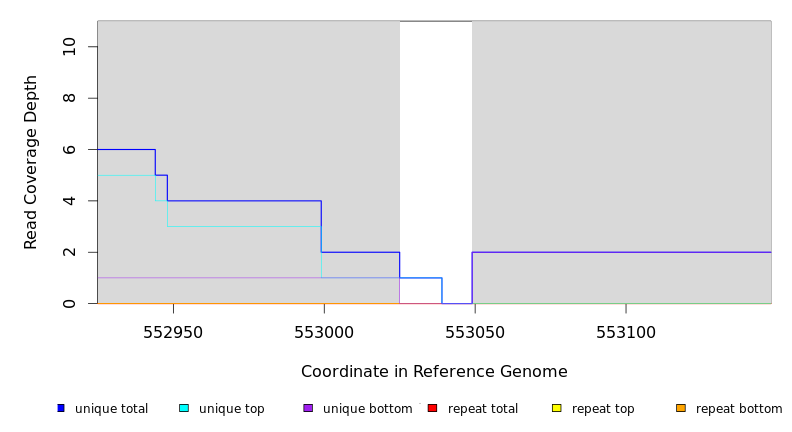Click the yellow repeat top legend swatch
This screenshot has width=792, height=432.
click(x=557, y=408)
